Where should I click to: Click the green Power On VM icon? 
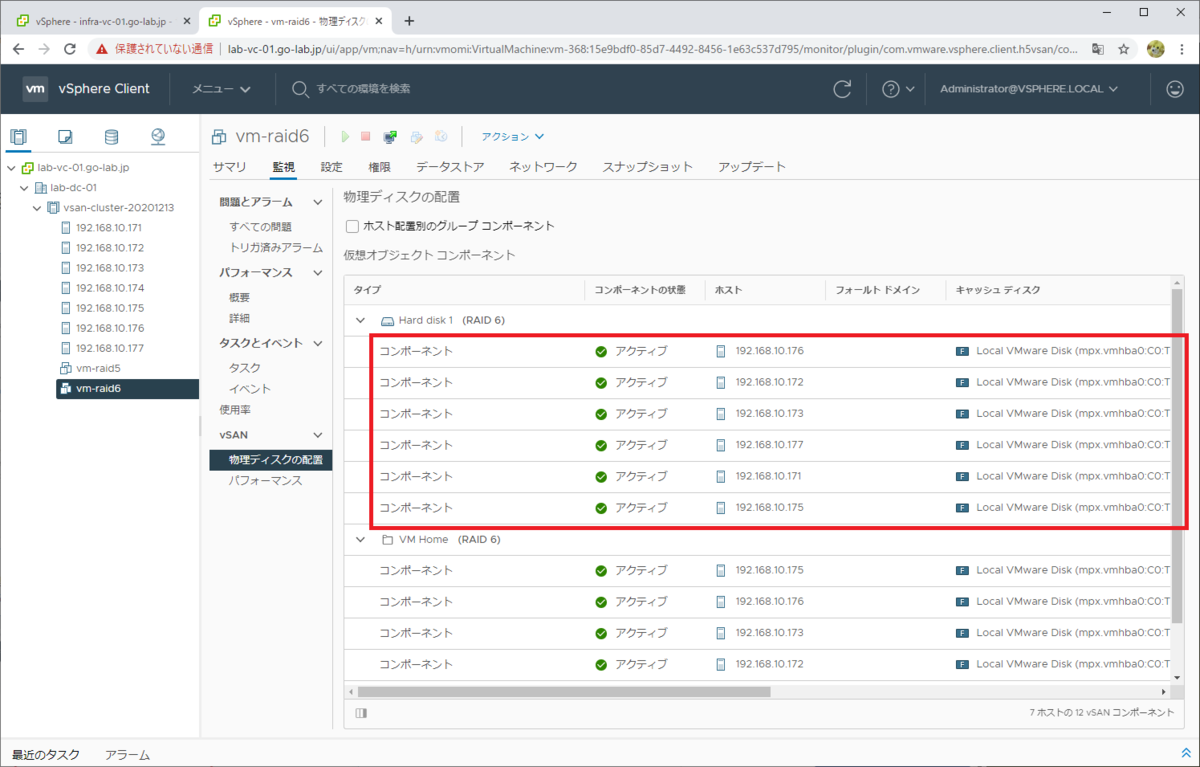(345, 136)
